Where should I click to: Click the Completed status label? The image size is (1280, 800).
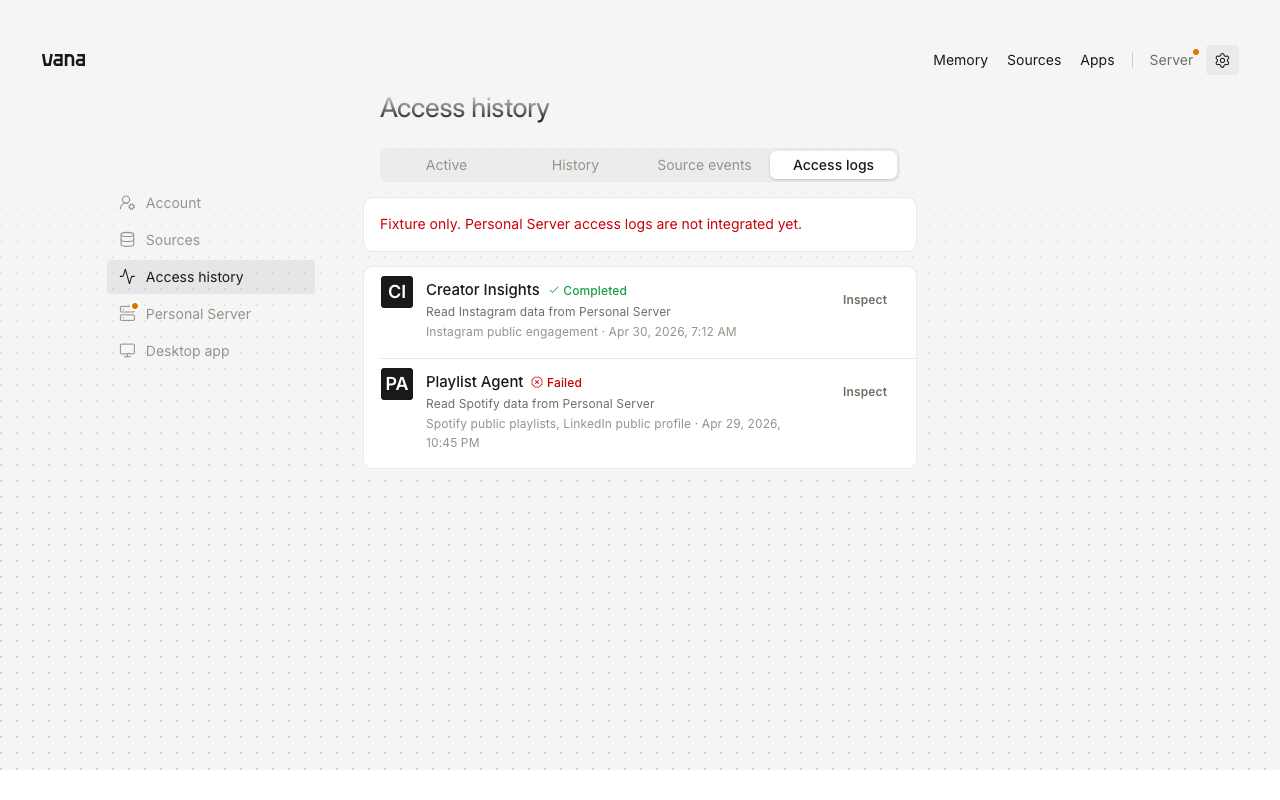(595, 291)
